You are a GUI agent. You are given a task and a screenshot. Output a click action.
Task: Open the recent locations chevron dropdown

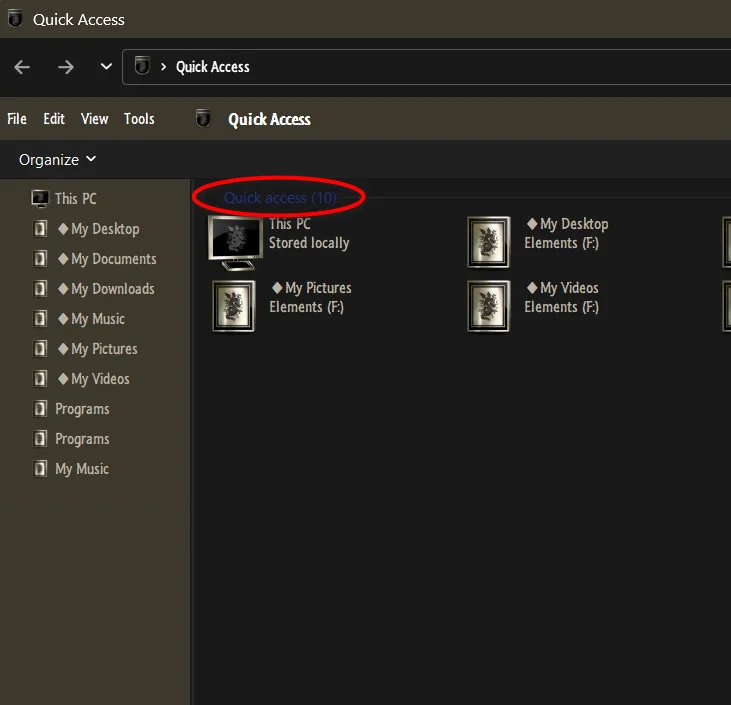coord(106,67)
